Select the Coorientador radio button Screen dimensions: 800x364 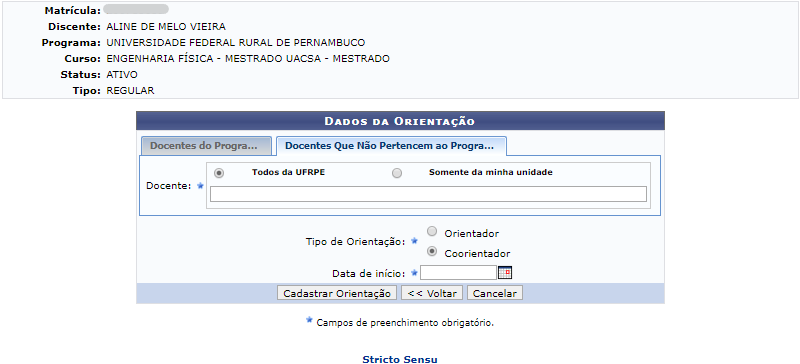432,252
